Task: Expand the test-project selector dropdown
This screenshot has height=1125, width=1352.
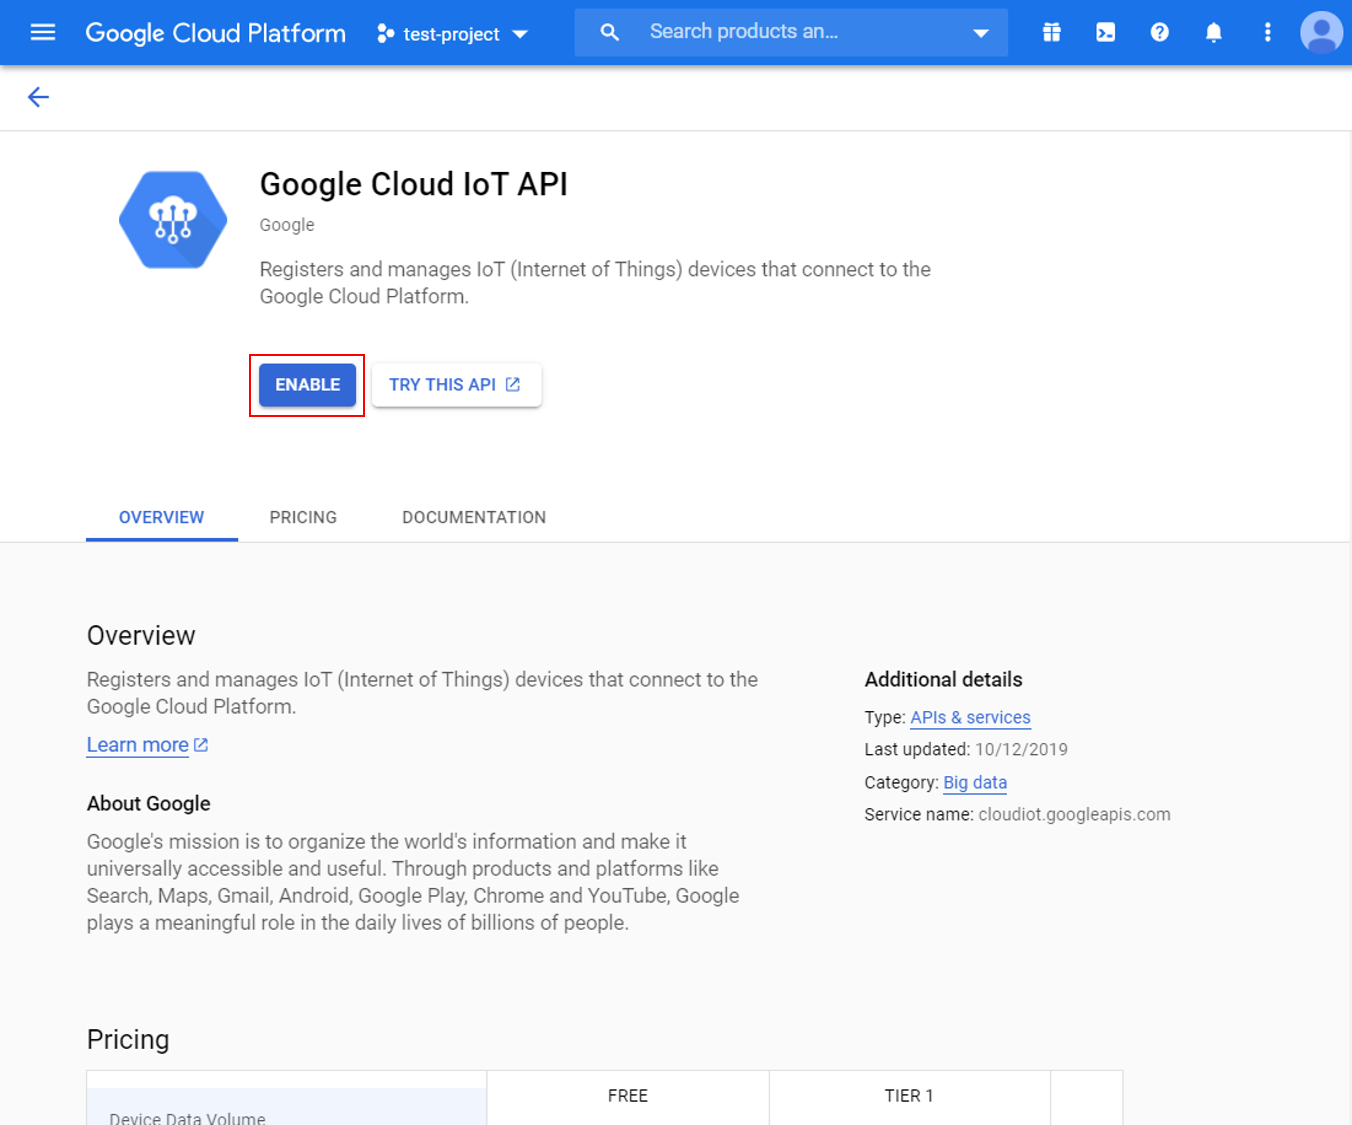Action: click(x=452, y=34)
